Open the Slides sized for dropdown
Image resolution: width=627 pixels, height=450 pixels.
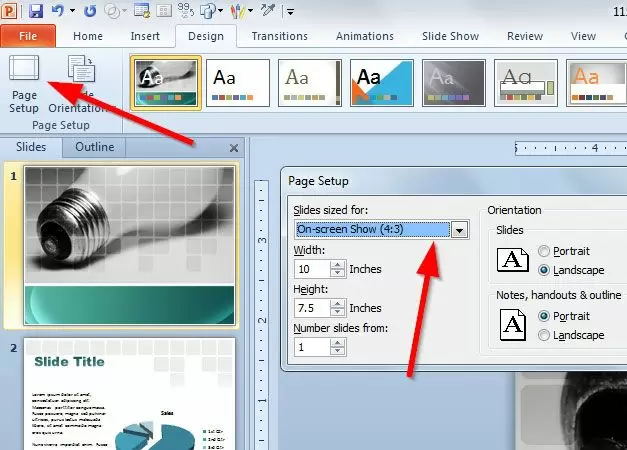(x=459, y=229)
